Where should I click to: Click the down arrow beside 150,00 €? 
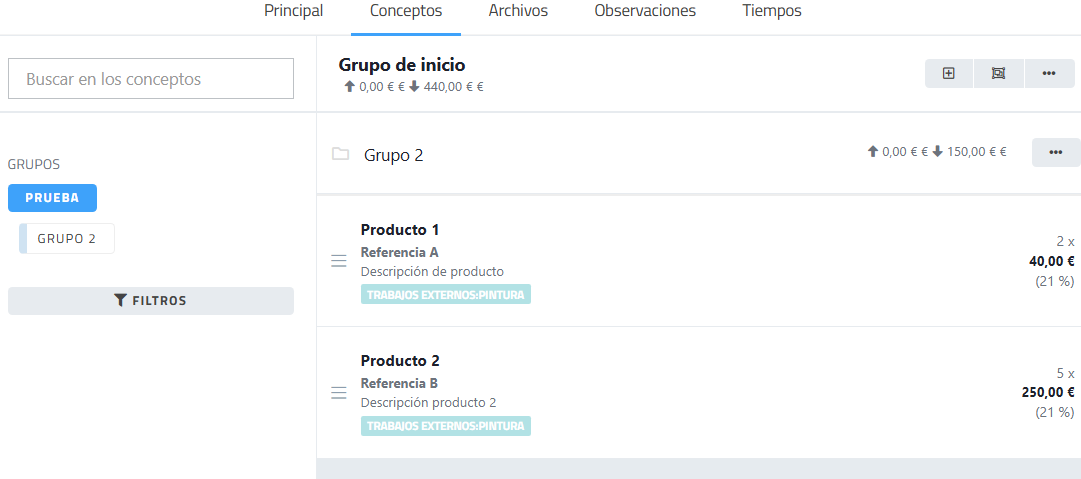pos(938,152)
